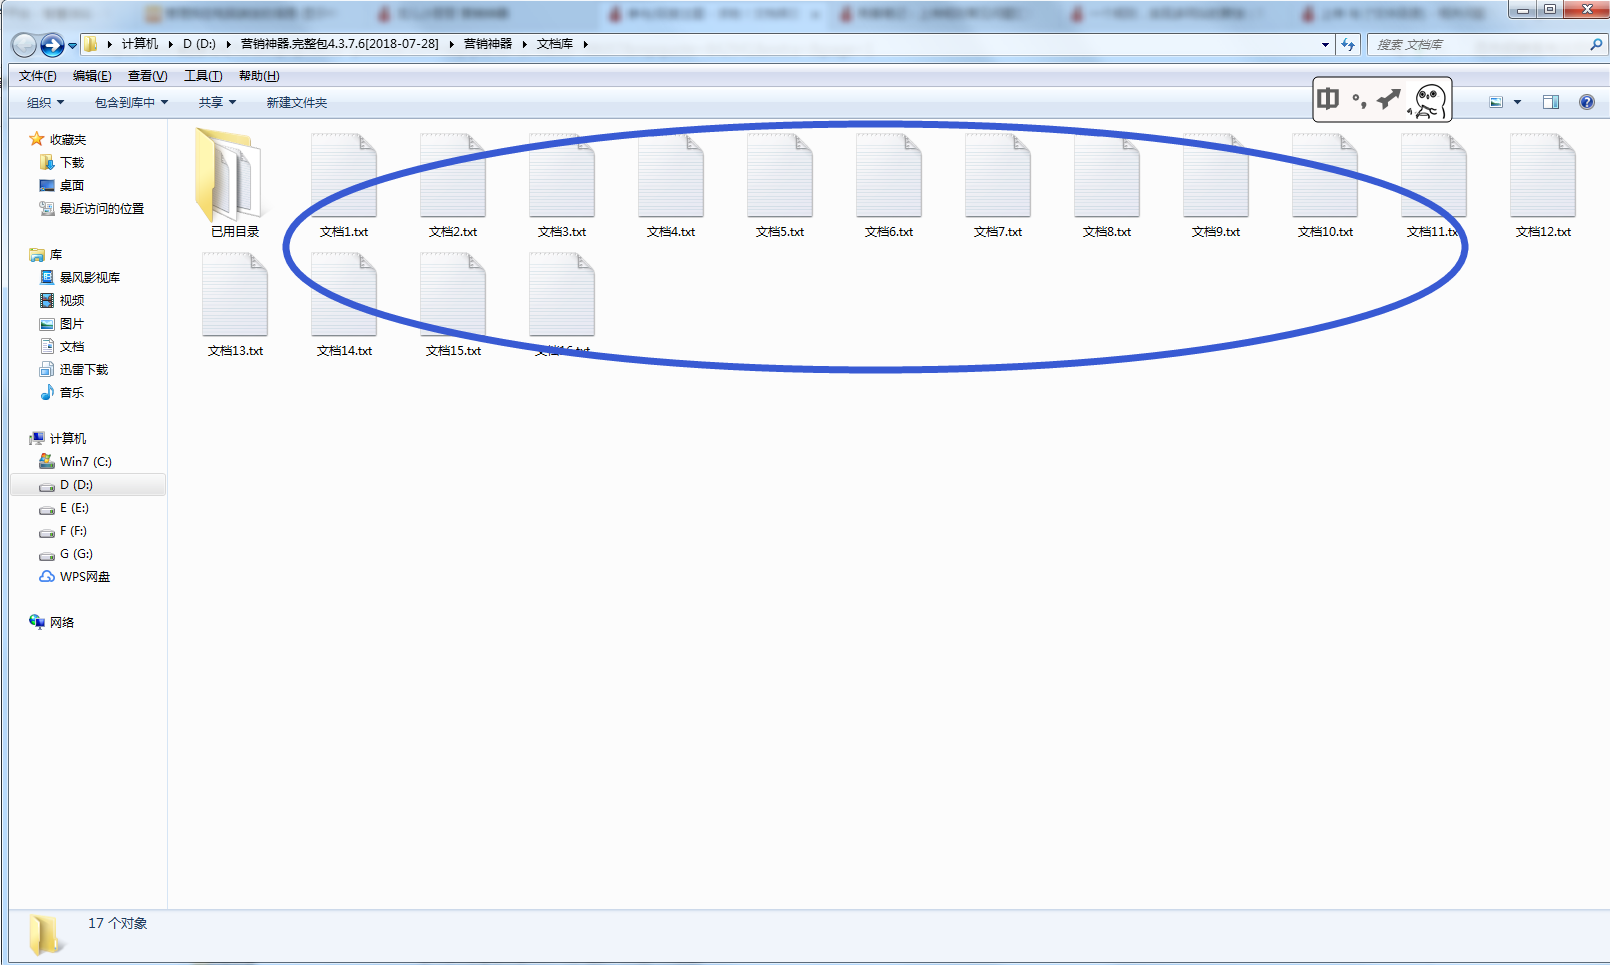1610x965 pixels.
Task: Open WPS网盘 in navigation pane
Action: coord(84,577)
